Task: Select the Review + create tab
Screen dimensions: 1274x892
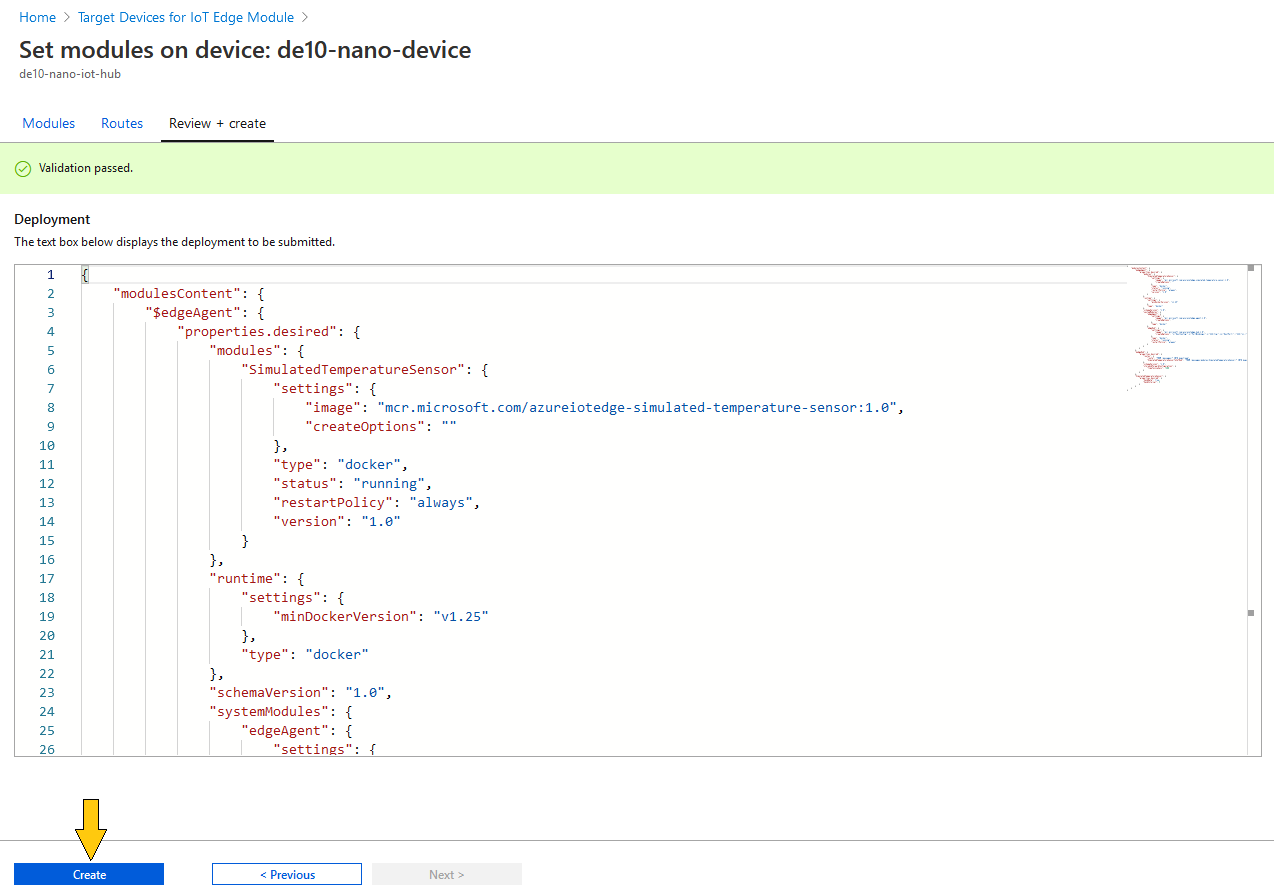Action: [217, 123]
